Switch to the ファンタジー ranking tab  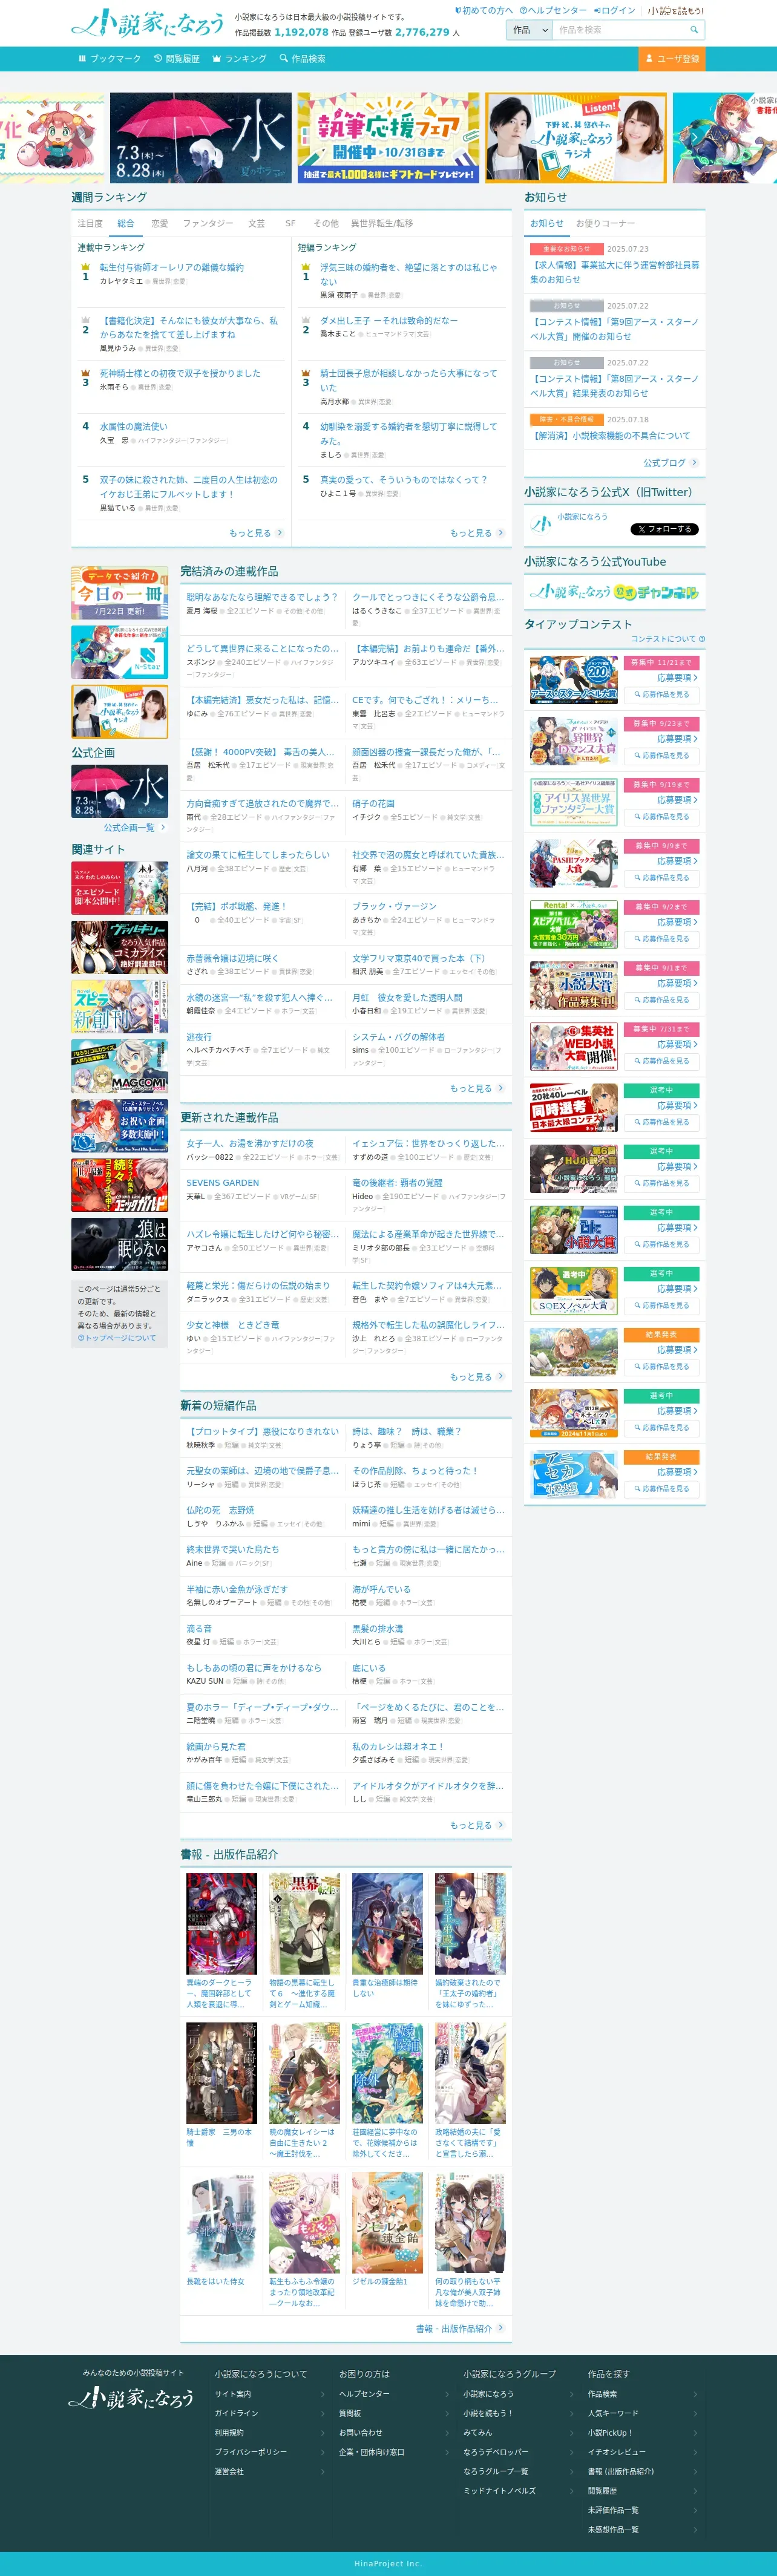[x=208, y=224]
